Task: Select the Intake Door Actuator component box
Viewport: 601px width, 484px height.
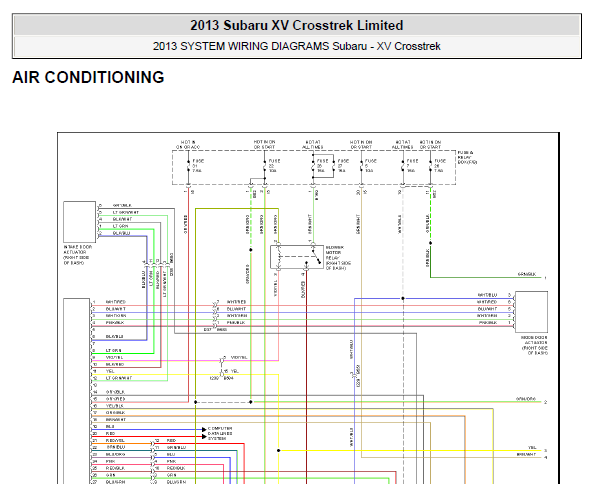Action: coord(79,222)
